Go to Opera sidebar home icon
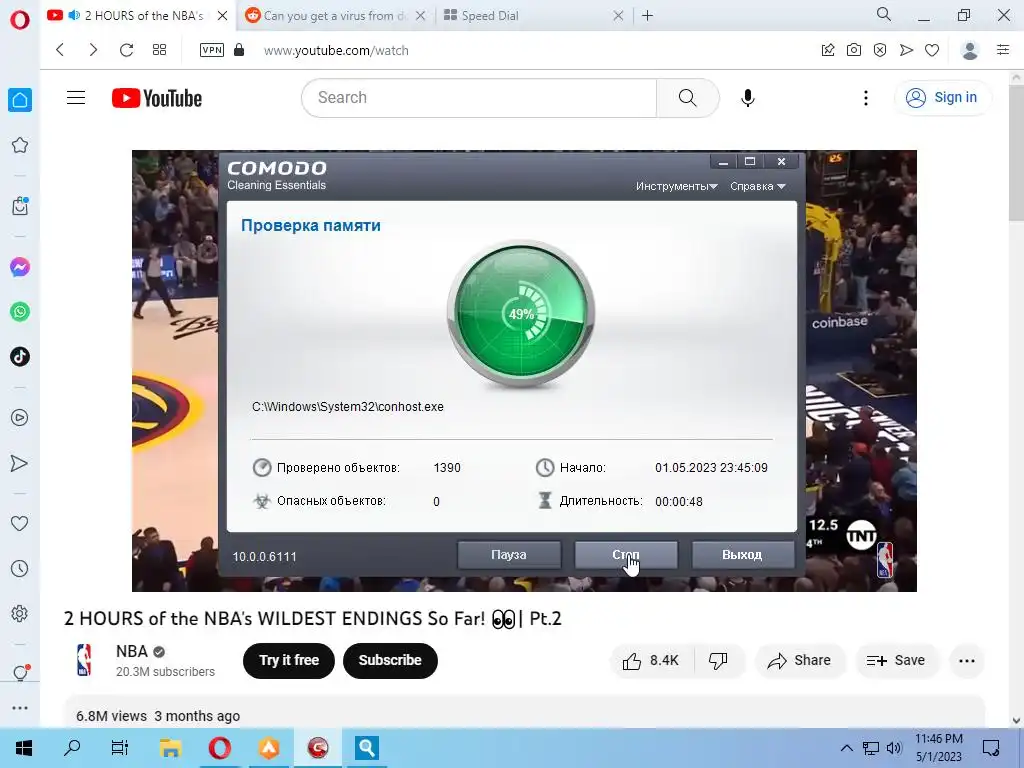 click(20, 99)
